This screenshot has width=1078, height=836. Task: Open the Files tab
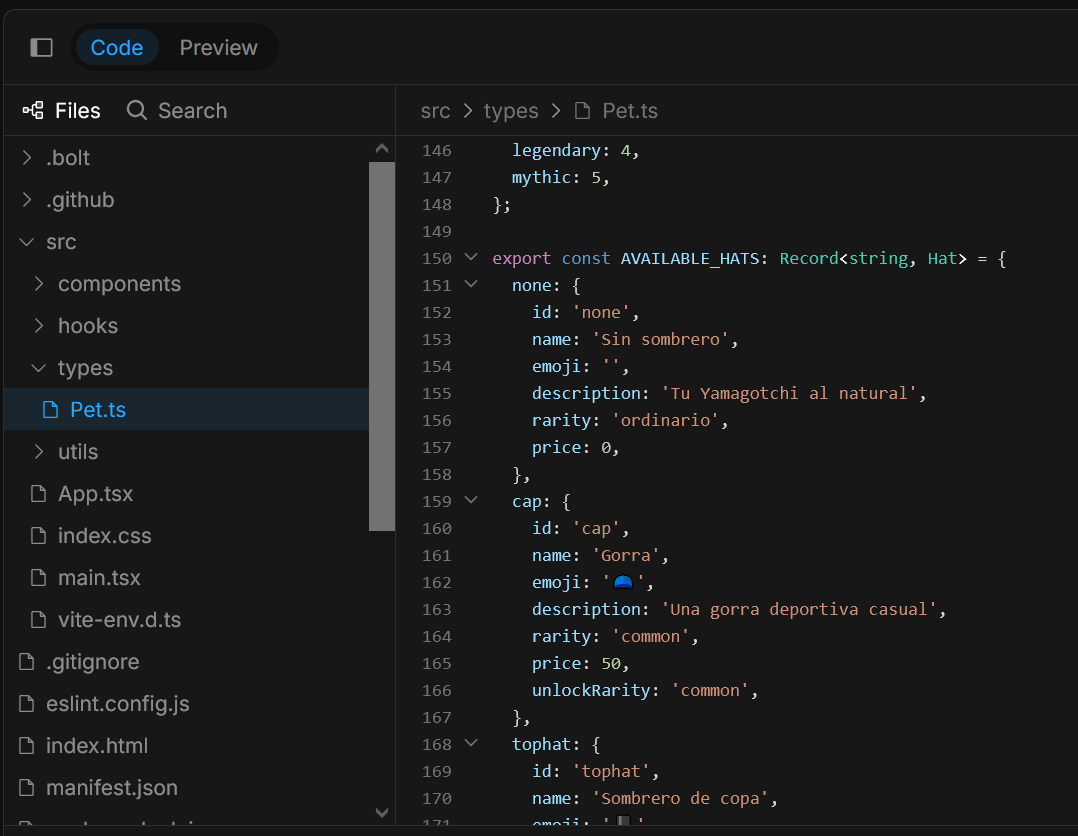click(62, 110)
